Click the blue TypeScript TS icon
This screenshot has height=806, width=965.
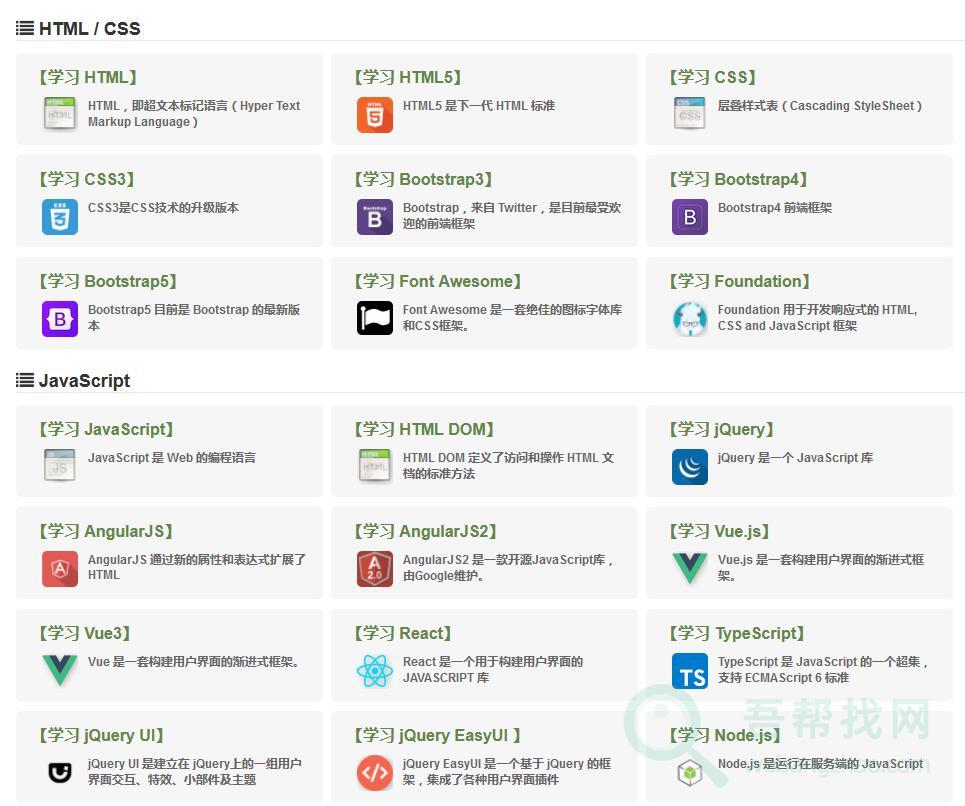click(690, 671)
